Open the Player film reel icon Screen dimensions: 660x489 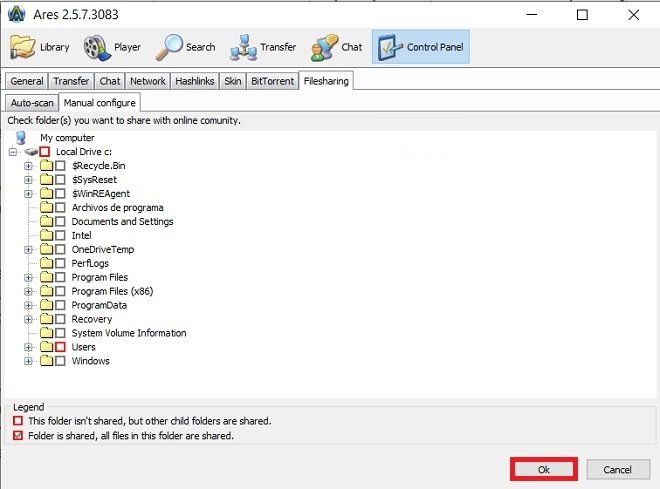click(97, 47)
